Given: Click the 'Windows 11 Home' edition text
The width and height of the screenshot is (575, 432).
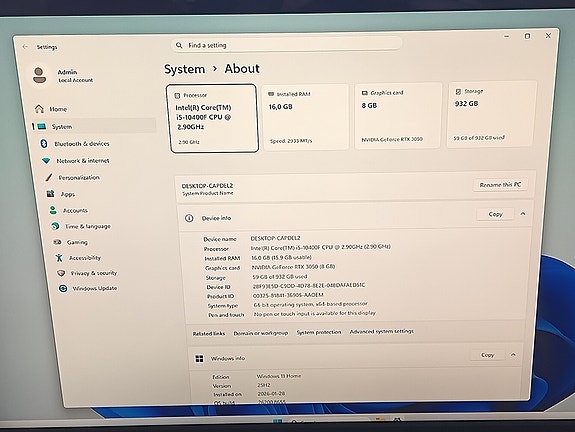Looking at the screenshot, I should click(279, 376).
